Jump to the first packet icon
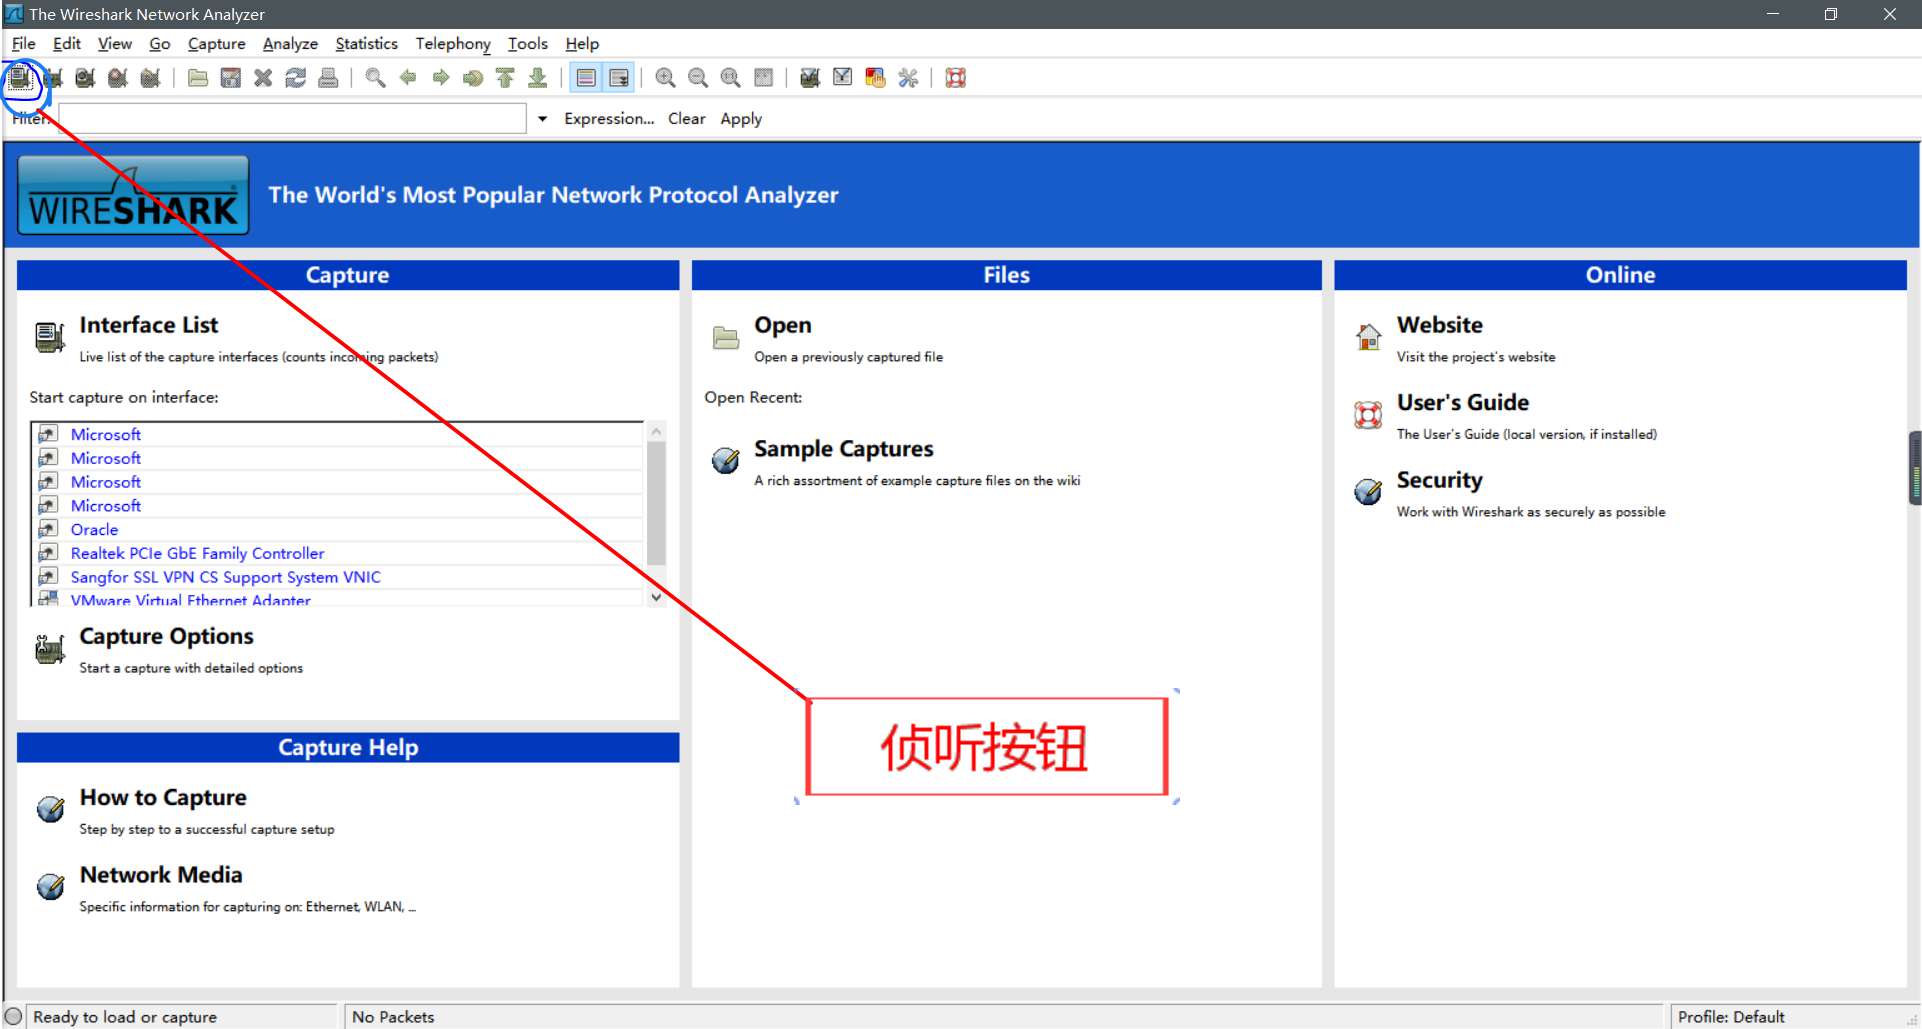 tap(506, 78)
